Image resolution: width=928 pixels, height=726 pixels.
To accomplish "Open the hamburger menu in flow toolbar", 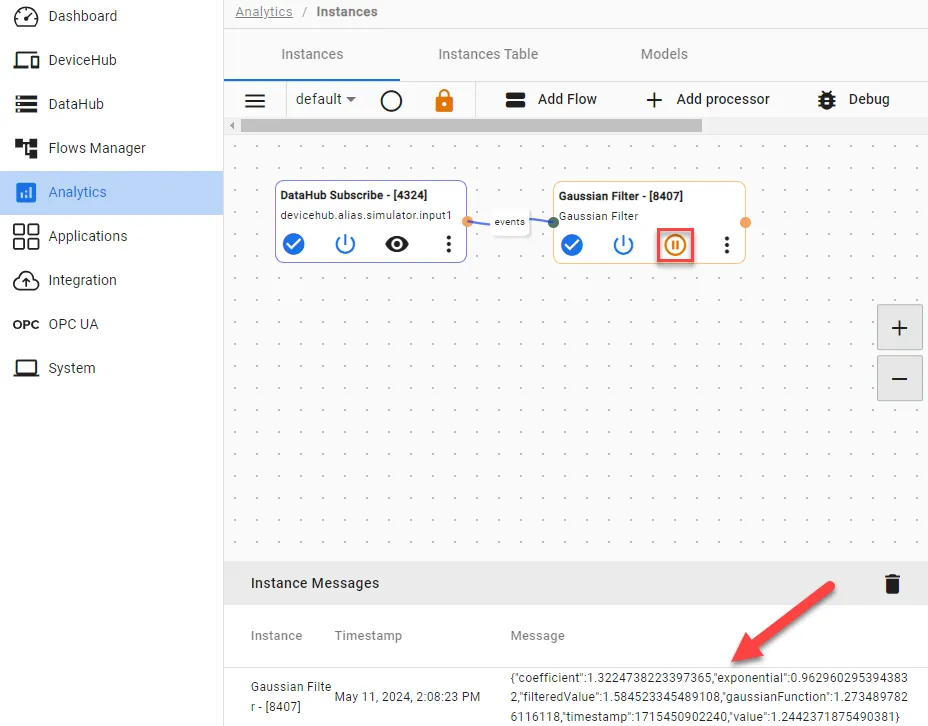I will pos(255,100).
